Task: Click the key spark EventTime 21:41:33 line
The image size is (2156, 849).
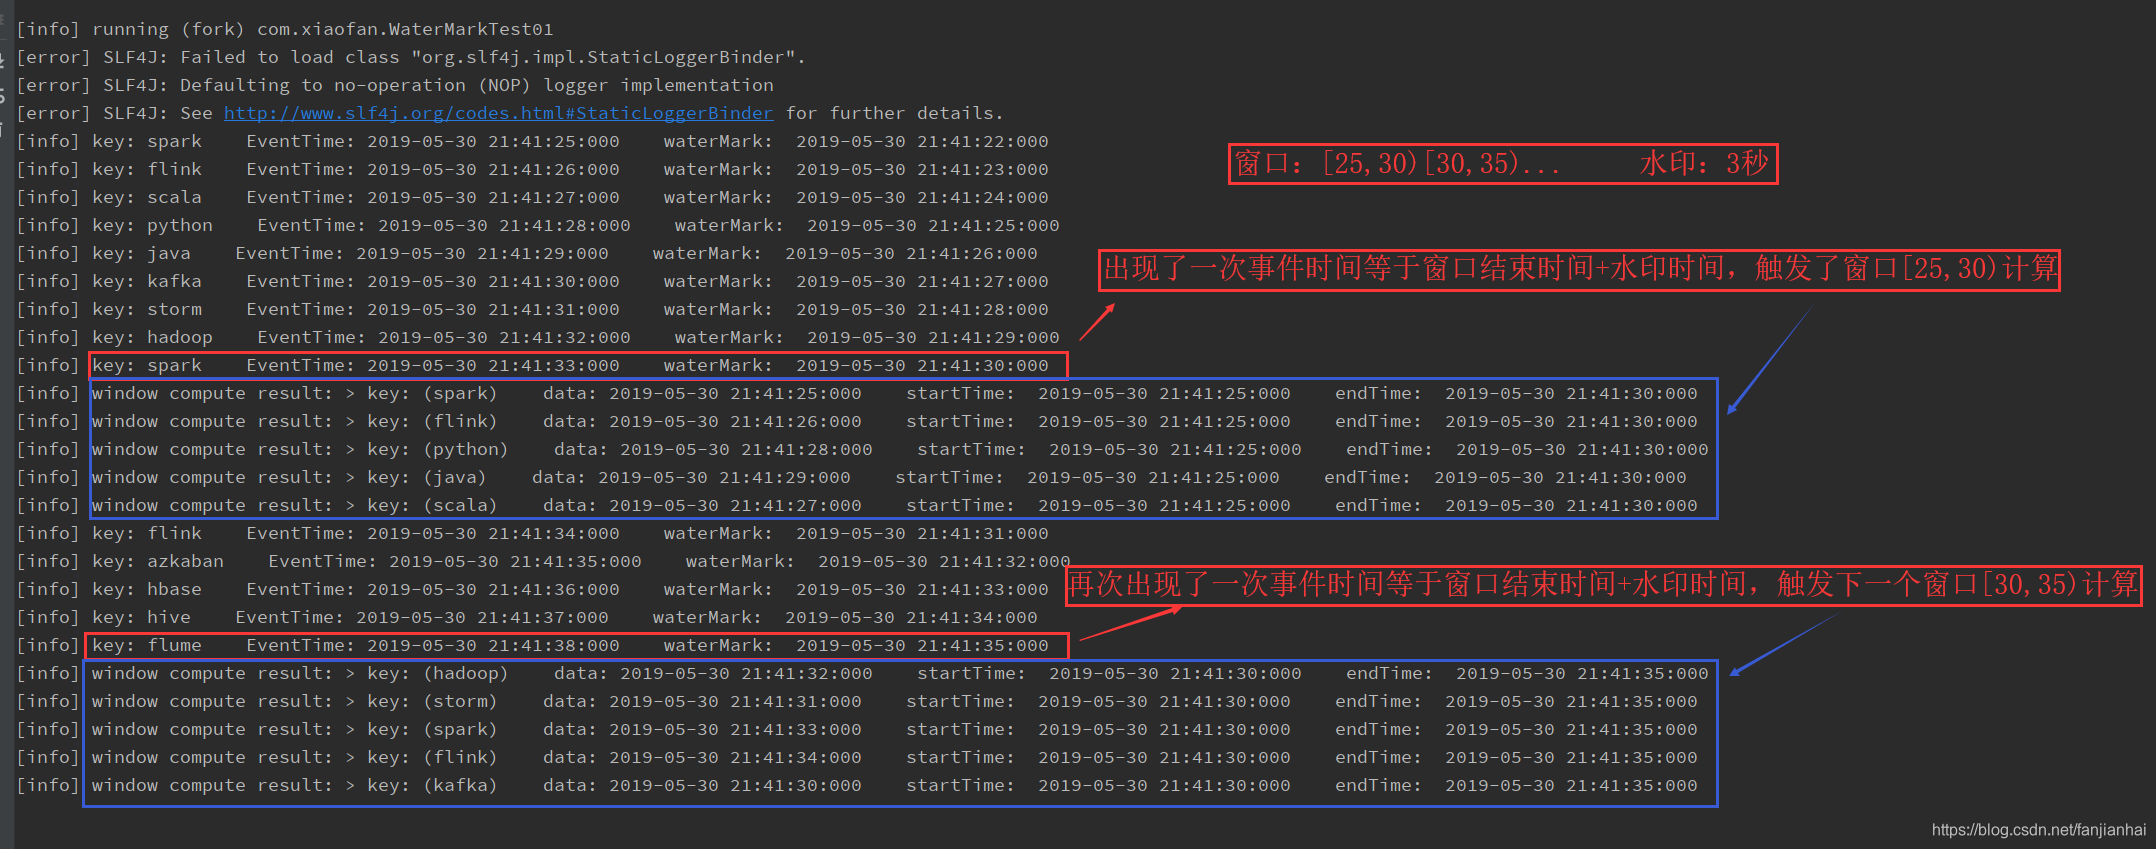Action: [533, 365]
